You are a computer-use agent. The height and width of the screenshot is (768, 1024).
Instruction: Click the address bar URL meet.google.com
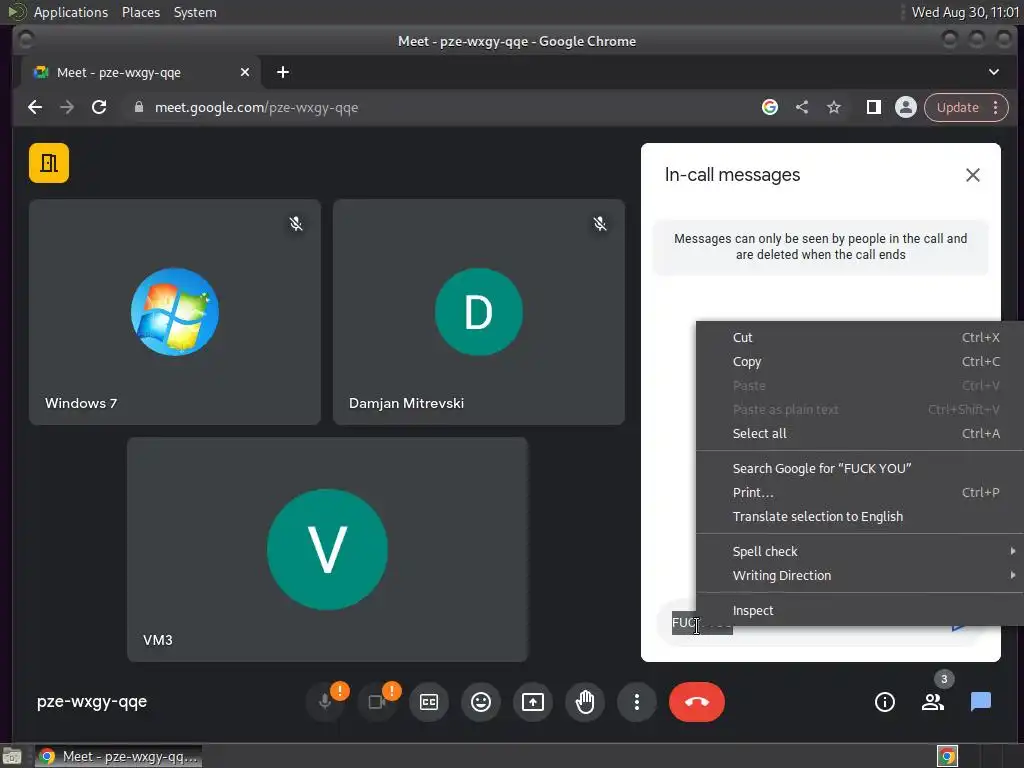click(x=256, y=108)
